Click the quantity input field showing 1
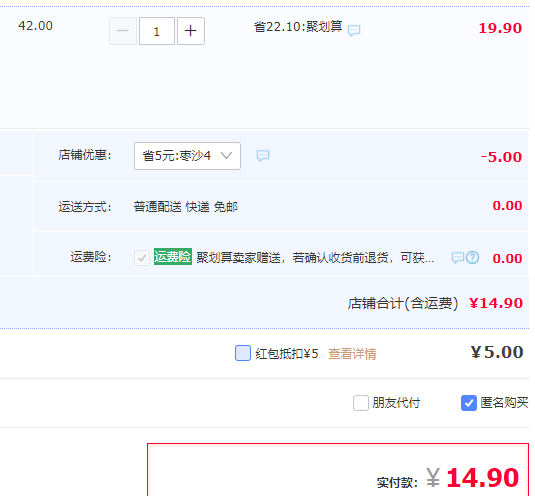 pyautogui.click(x=157, y=31)
